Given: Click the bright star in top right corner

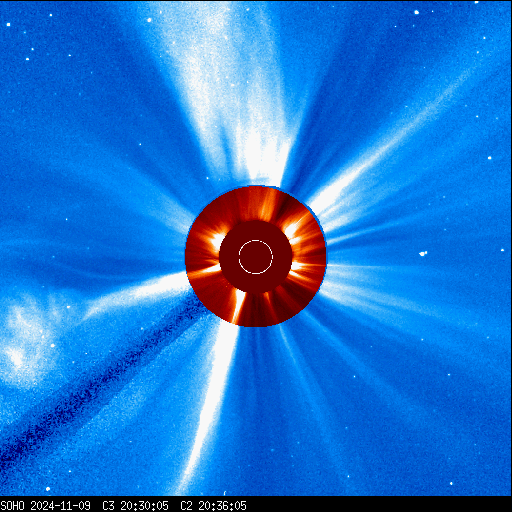Looking at the screenshot, I should (x=416, y=12).
